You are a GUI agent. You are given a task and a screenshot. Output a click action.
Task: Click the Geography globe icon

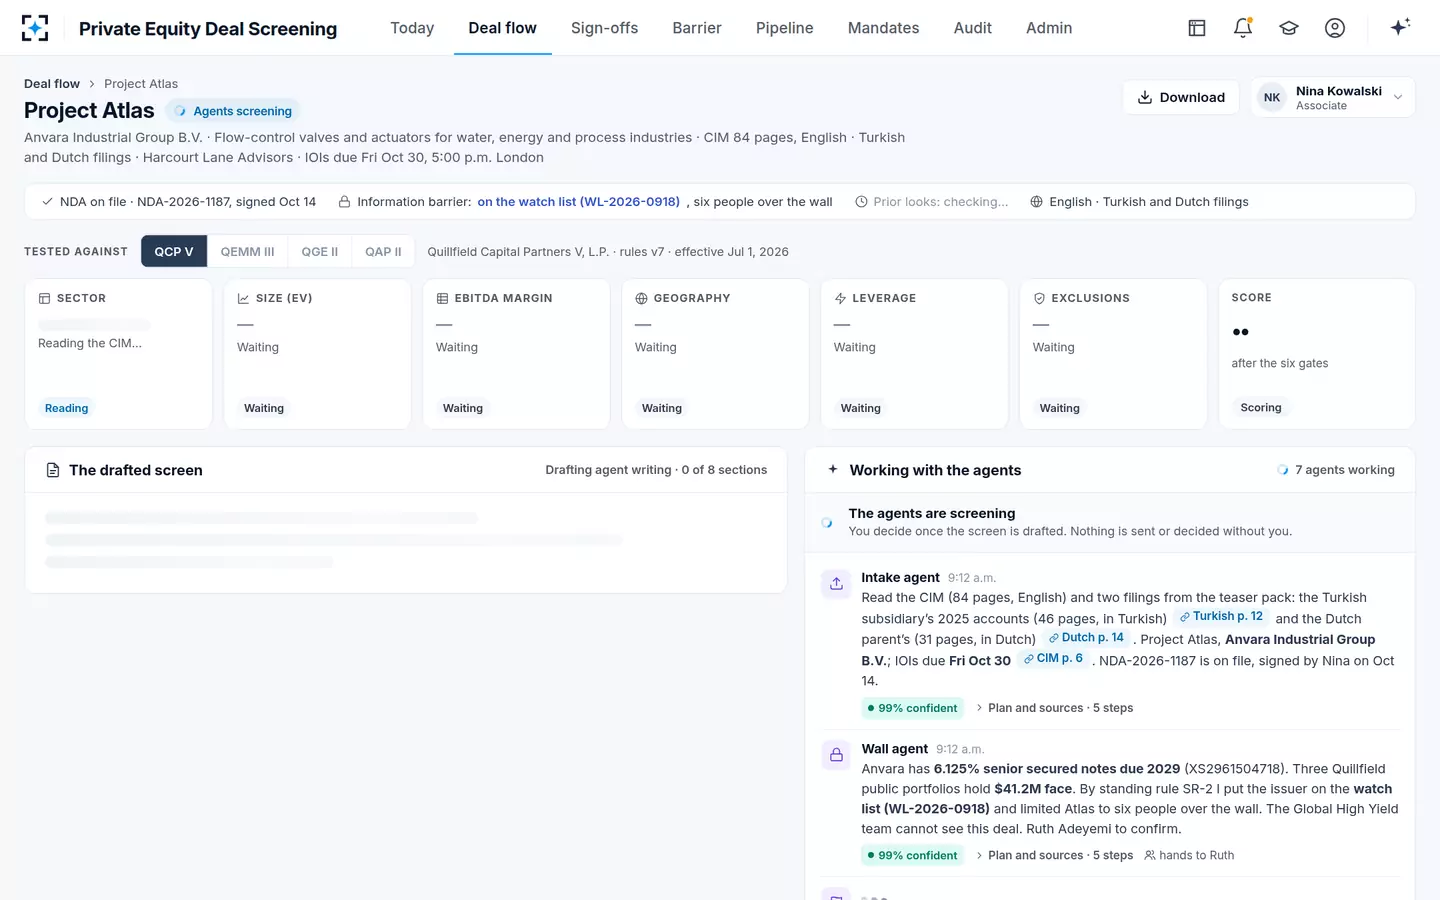pos(641,298)
